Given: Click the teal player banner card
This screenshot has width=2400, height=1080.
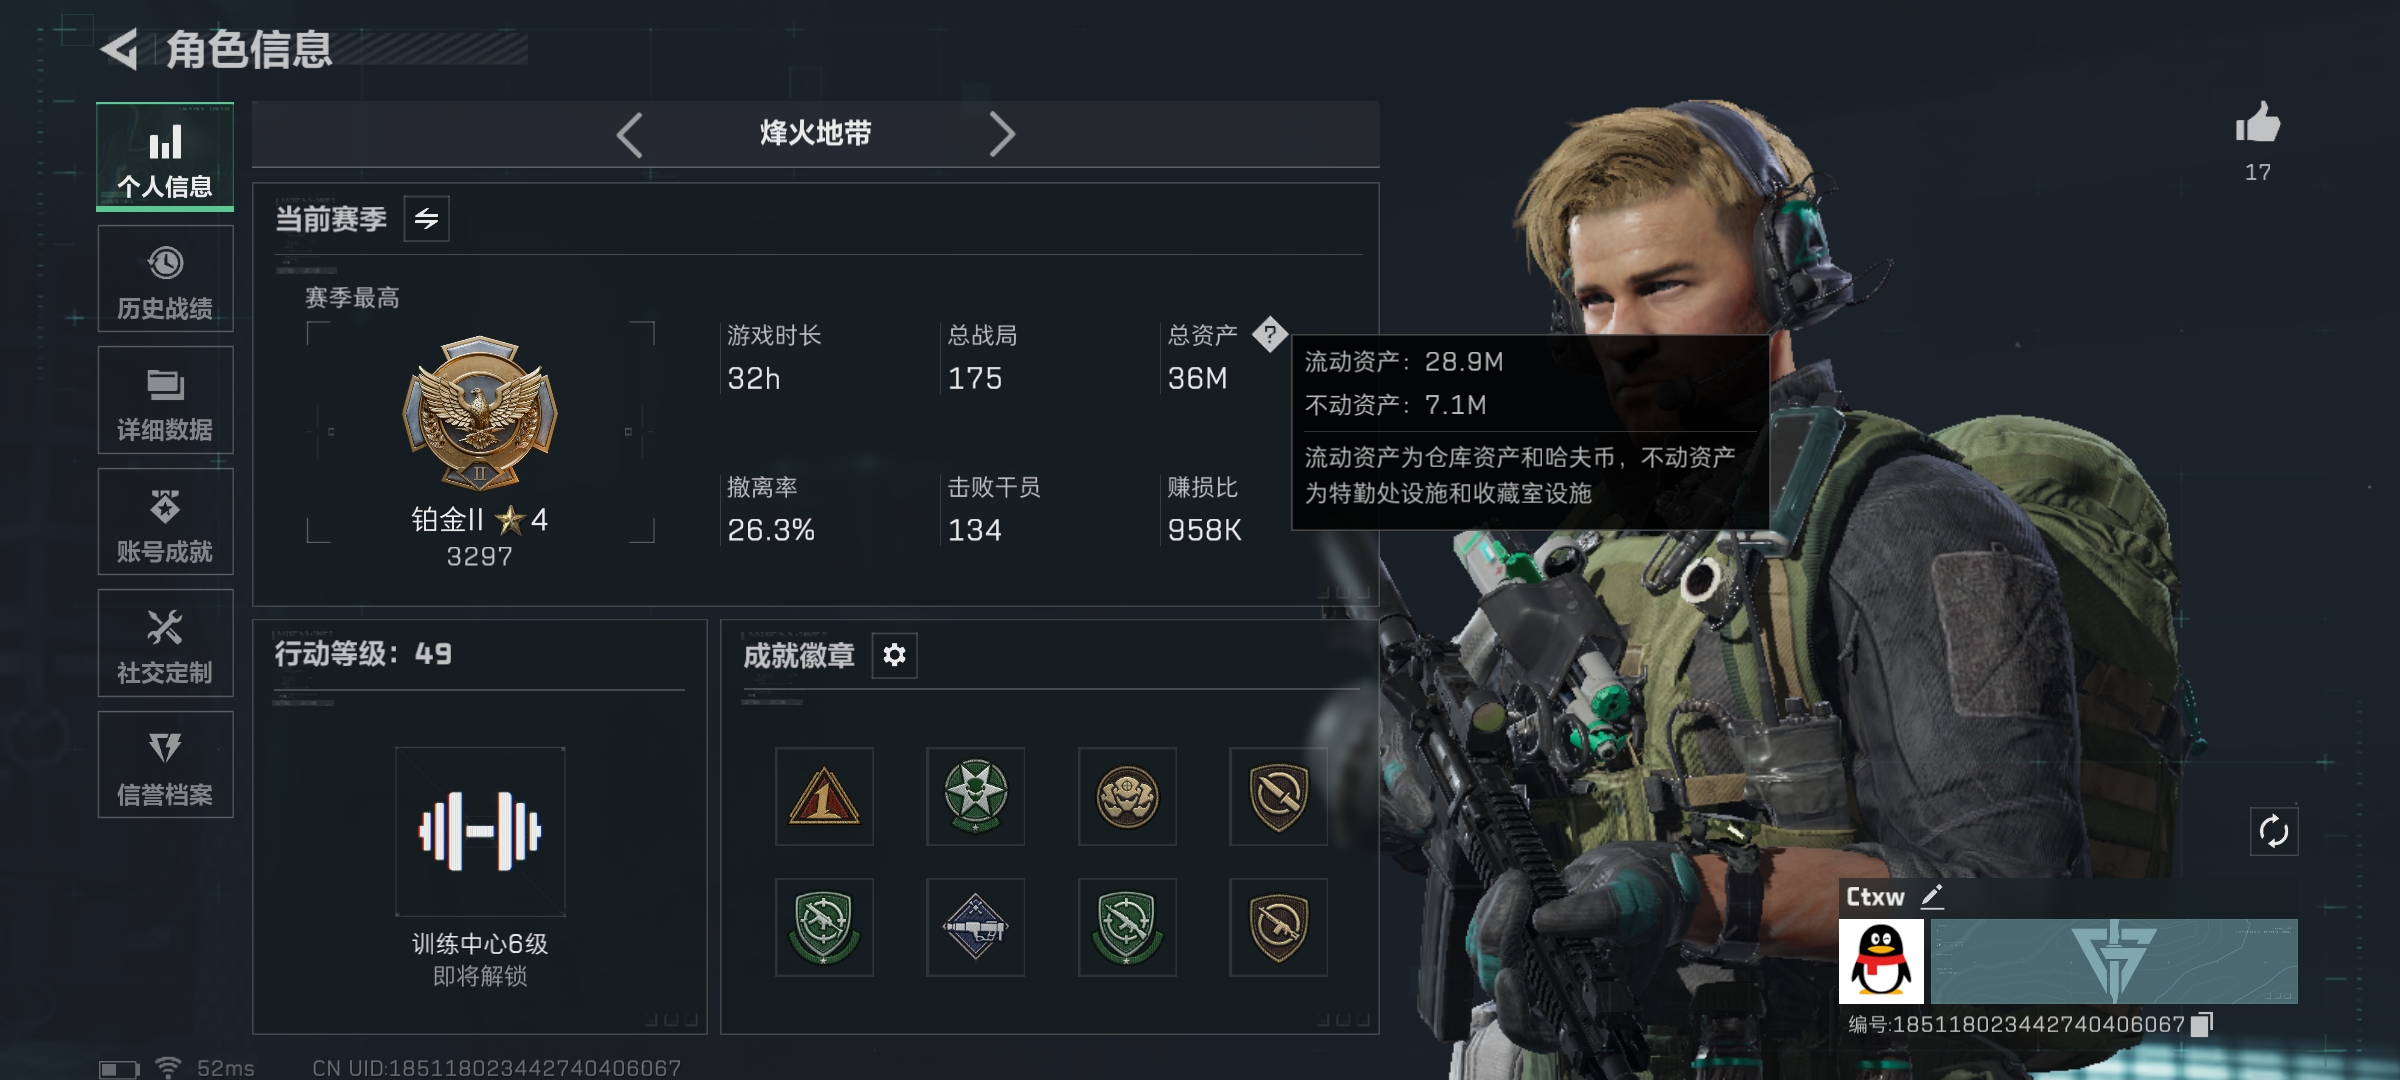Looking at the screenshot, I should point(2113,961).
